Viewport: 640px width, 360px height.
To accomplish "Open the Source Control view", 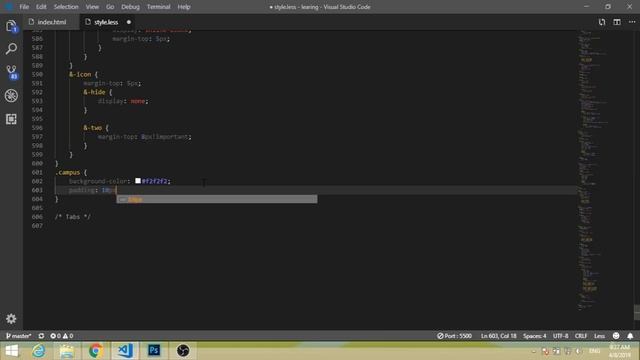I will (x=11, y=72).
